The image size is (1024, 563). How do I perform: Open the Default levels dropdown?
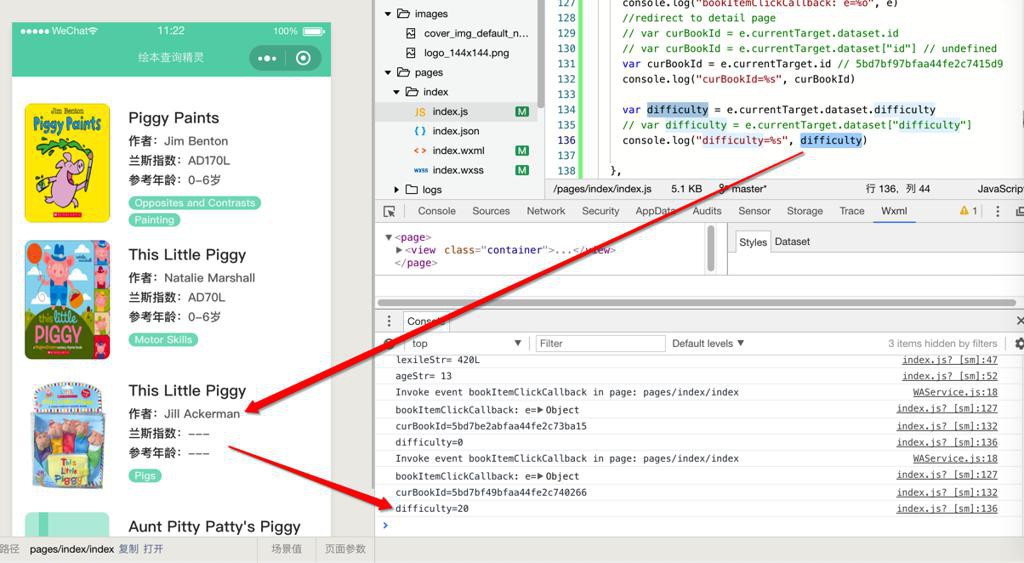click(x=708, y=343)
